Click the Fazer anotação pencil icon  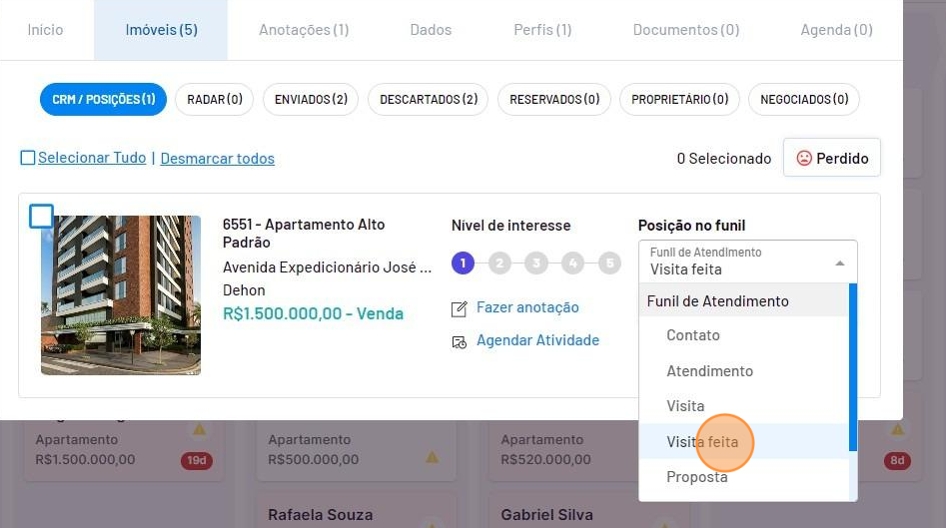tap(459, 309)
